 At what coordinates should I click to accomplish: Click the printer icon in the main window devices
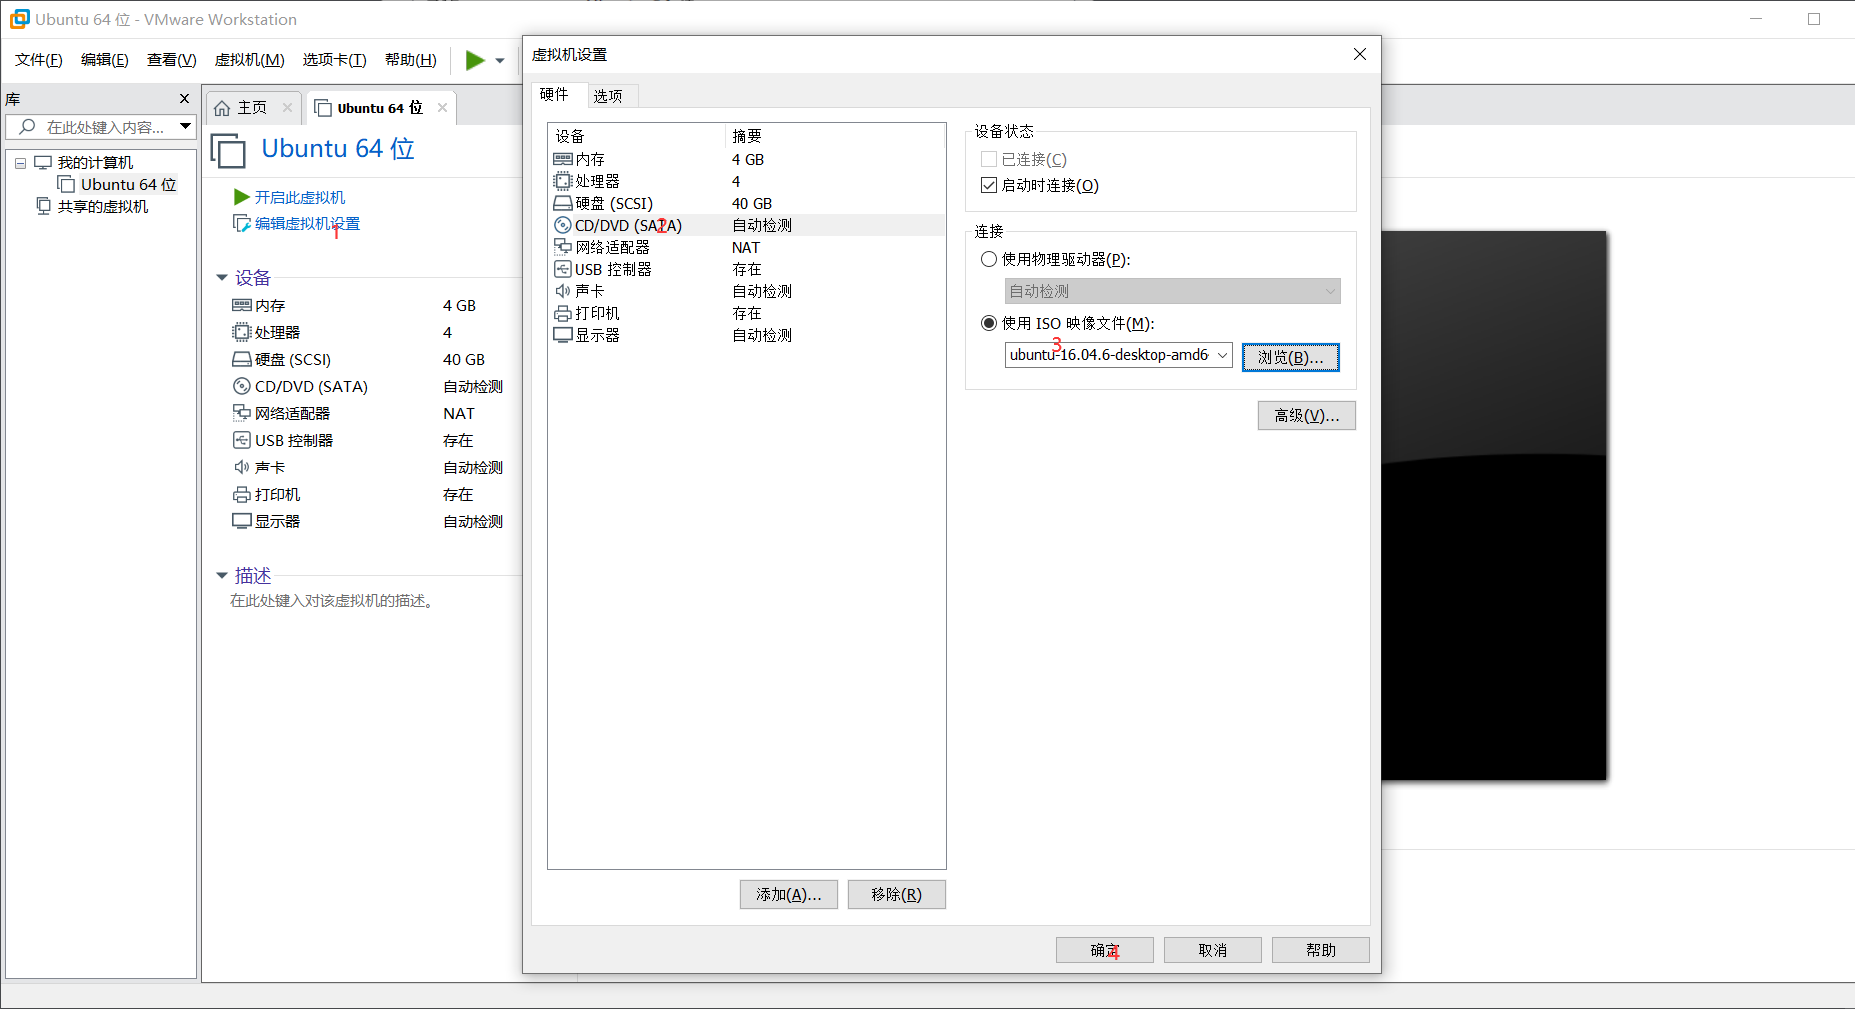click(242, 494)
